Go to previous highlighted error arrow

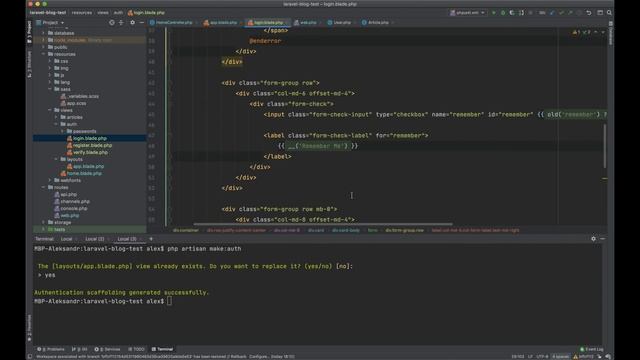(x=596, y=32)
